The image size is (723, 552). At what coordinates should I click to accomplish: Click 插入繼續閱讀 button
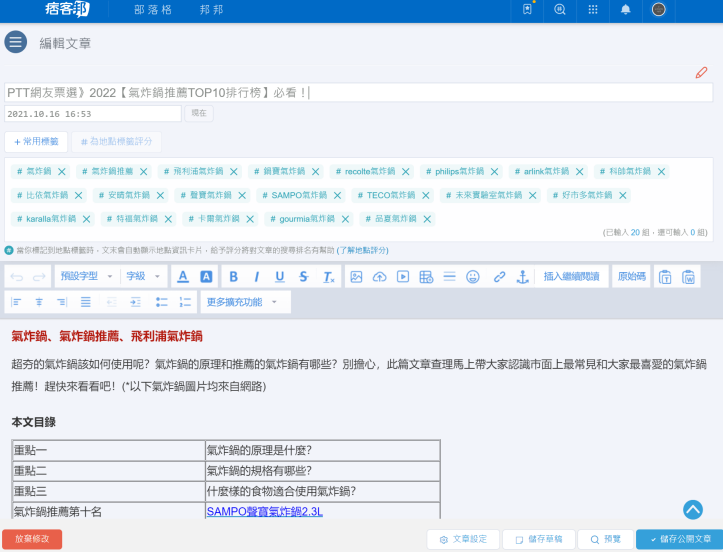[x=571, y=276]
